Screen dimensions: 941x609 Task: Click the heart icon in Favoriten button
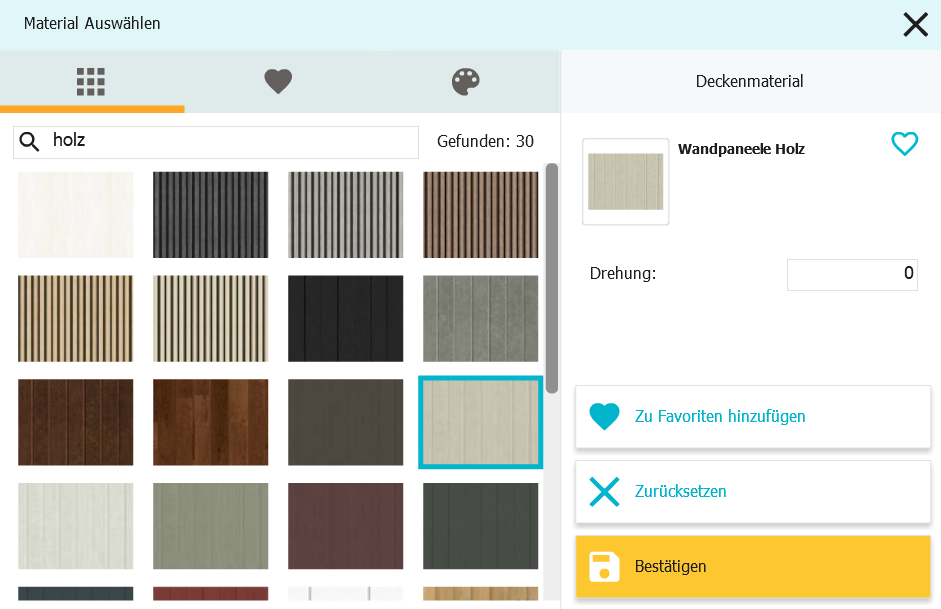coord(604,416)
